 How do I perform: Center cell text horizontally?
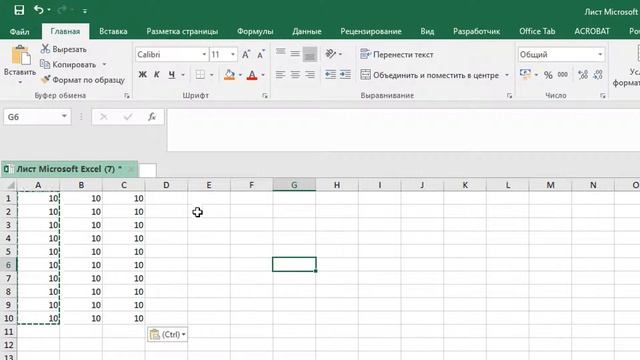point(295,75)
